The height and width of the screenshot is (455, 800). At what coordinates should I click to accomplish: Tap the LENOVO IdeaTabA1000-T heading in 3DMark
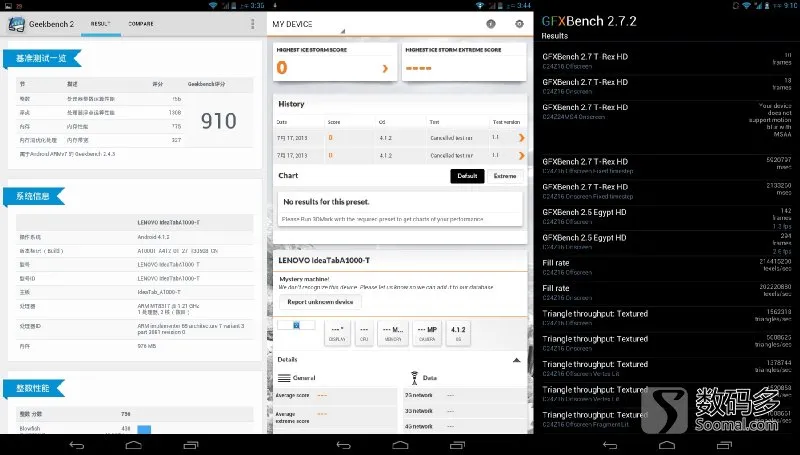coord(324,260)
